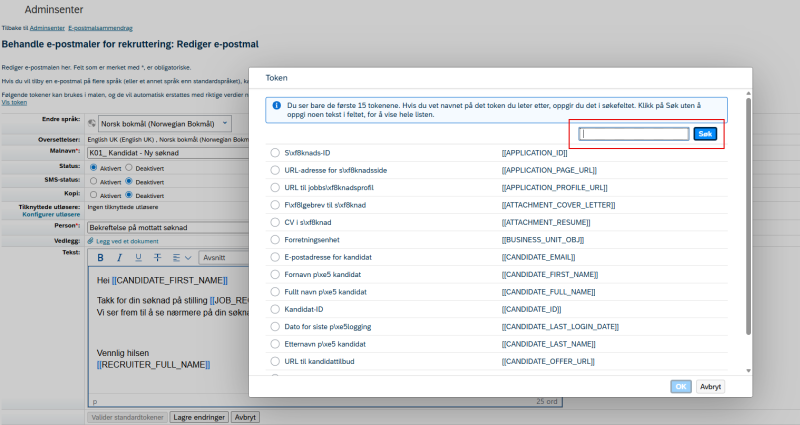Click the Token dialog scrollbar up arrow
This screenshot has width=800, height=425.
(x=748, y=94)
